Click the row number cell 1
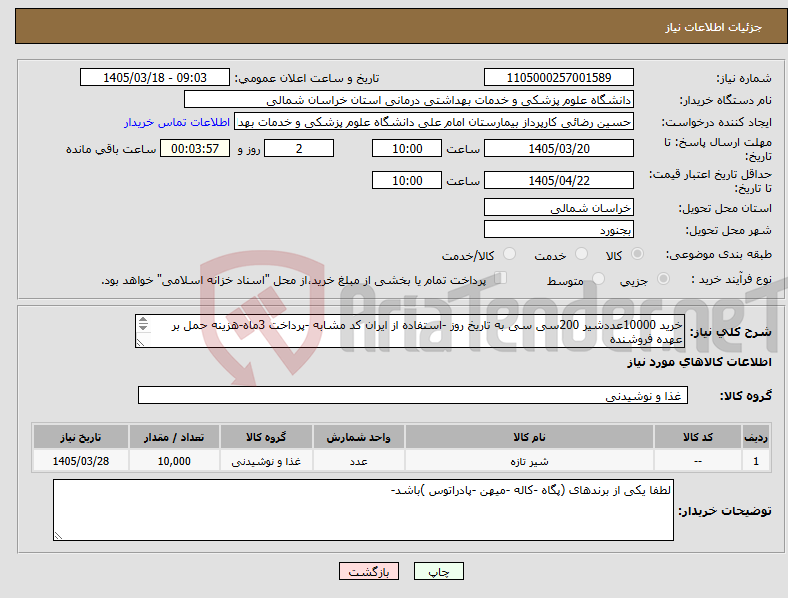Viewport: 788px width, 598px height. pos(755,461)
